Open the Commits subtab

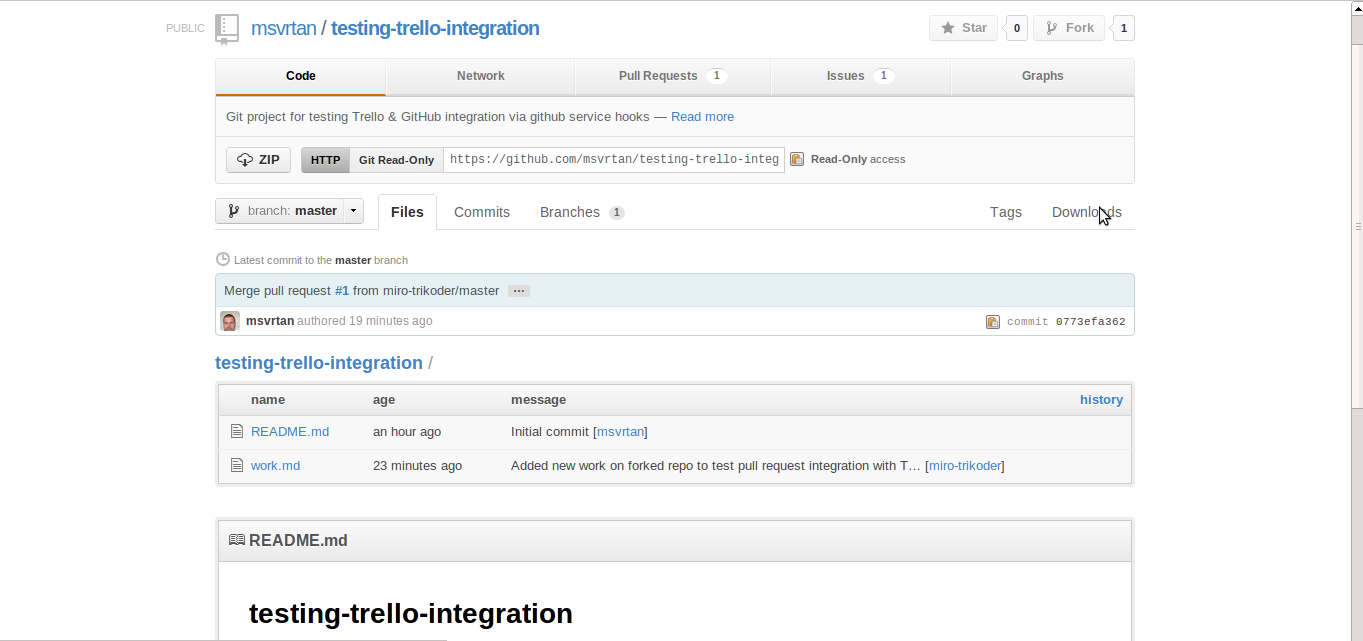click(482, 212)
